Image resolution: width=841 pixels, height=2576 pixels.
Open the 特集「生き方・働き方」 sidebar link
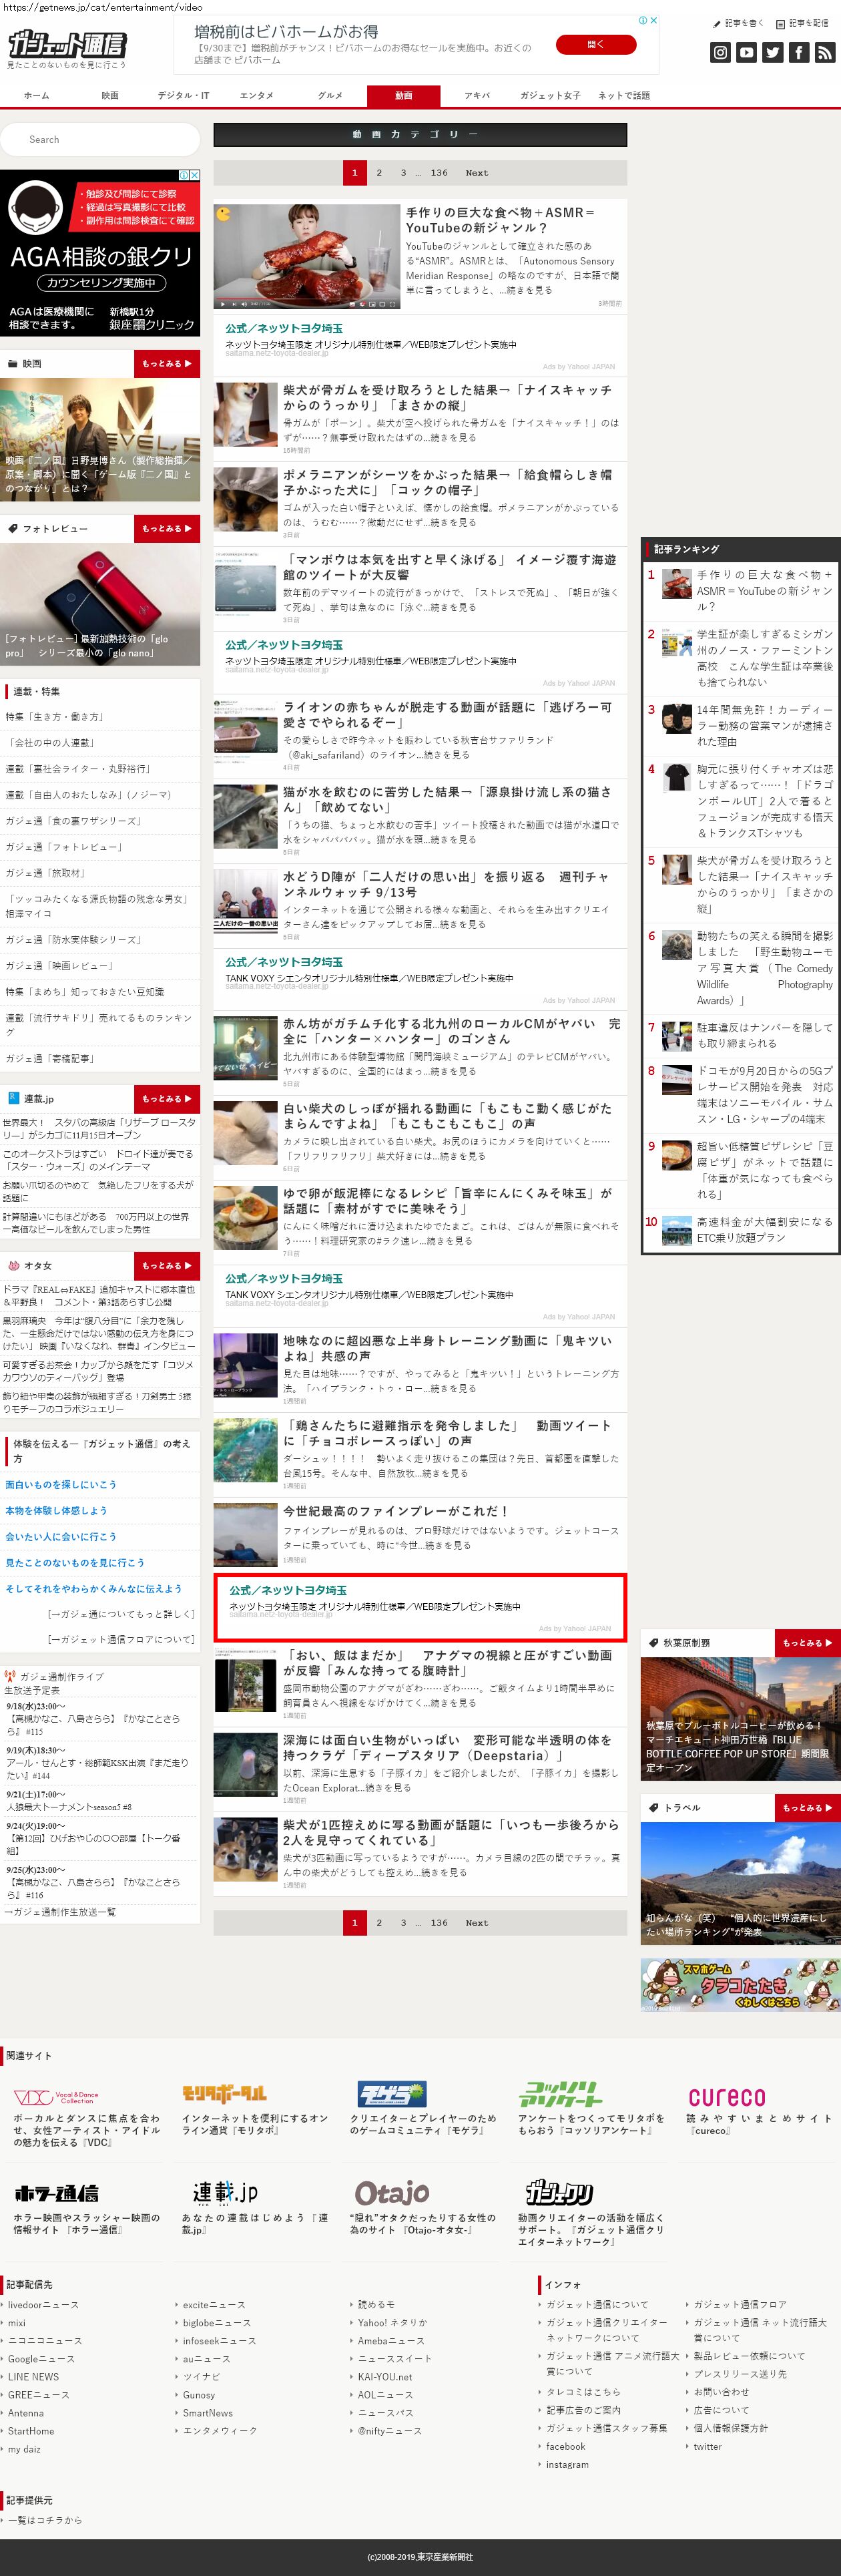pos(55,717)
